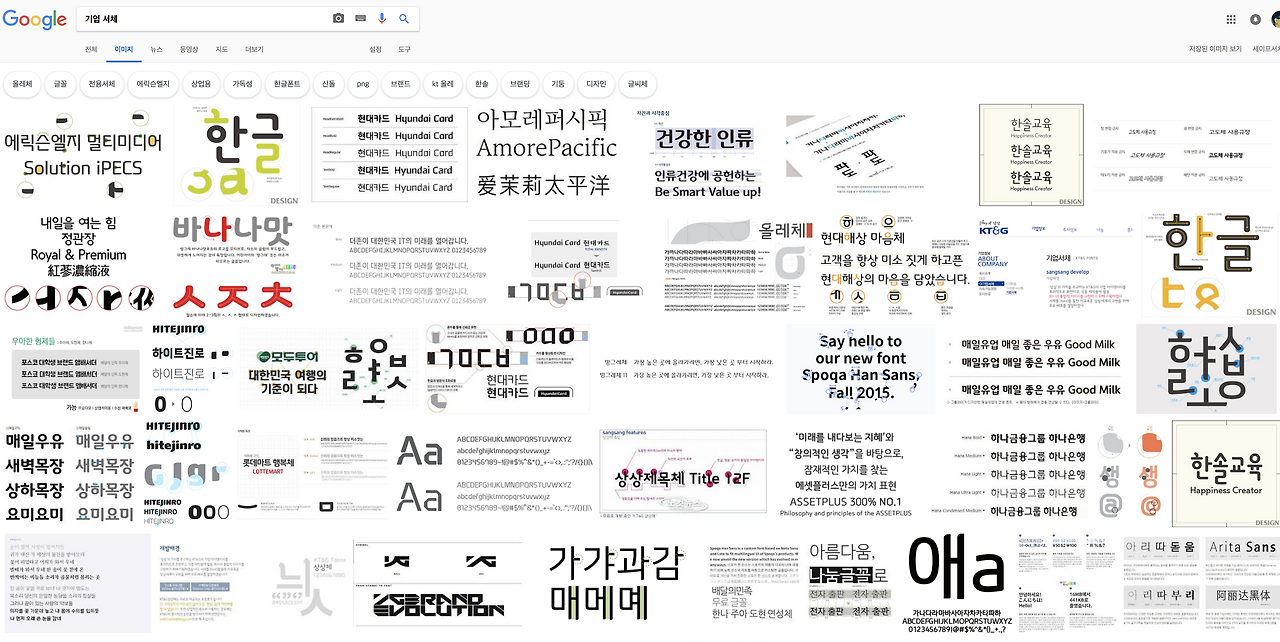Filter by the 디자인 chip
The image size is (1280, 642).
pyautogui.click(x=597, y=84)
